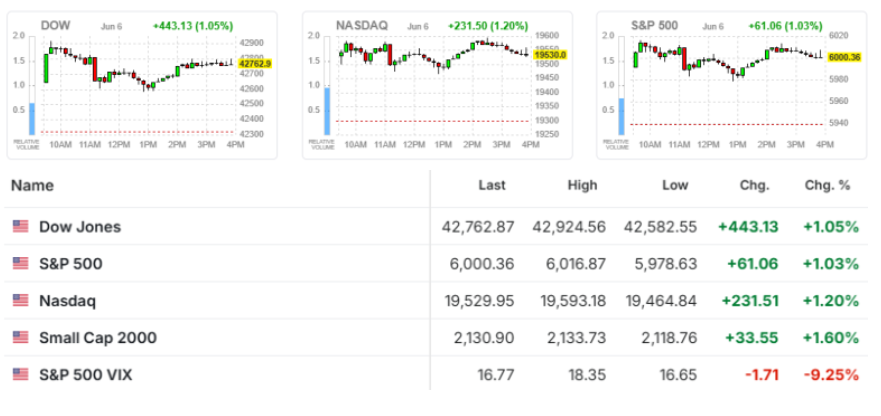Open the Nasdaq index link in table
881x416 pixels.
[x=67, y=301]
